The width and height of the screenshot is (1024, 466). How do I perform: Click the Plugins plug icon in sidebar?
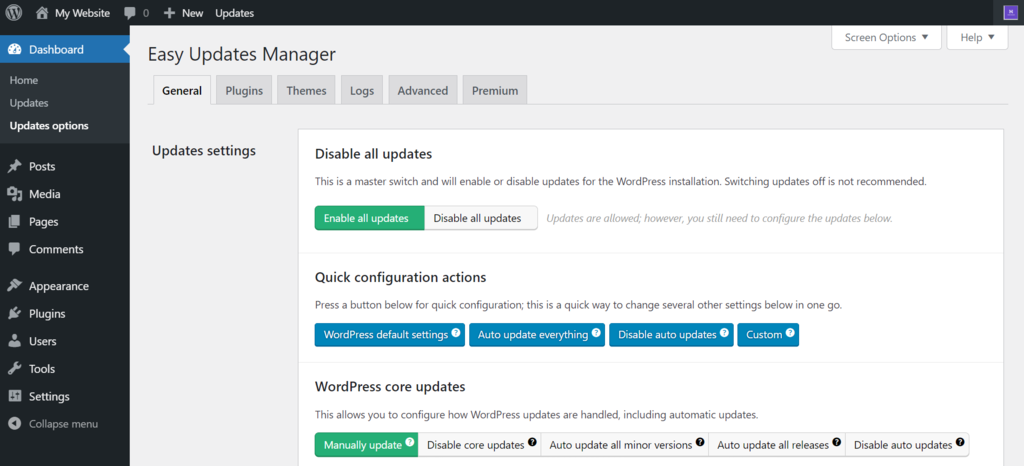(x=14, y=314)
